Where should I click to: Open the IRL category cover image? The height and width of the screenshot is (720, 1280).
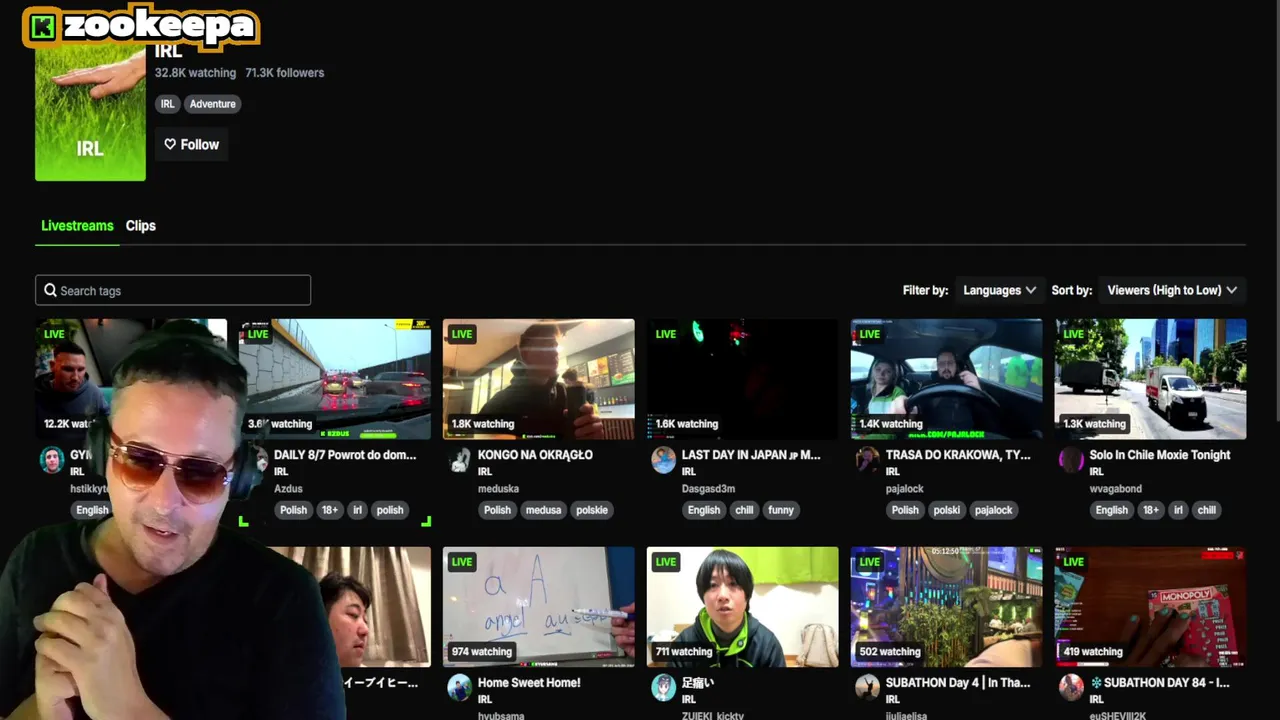pyautogui.click(x=90, y=112)
